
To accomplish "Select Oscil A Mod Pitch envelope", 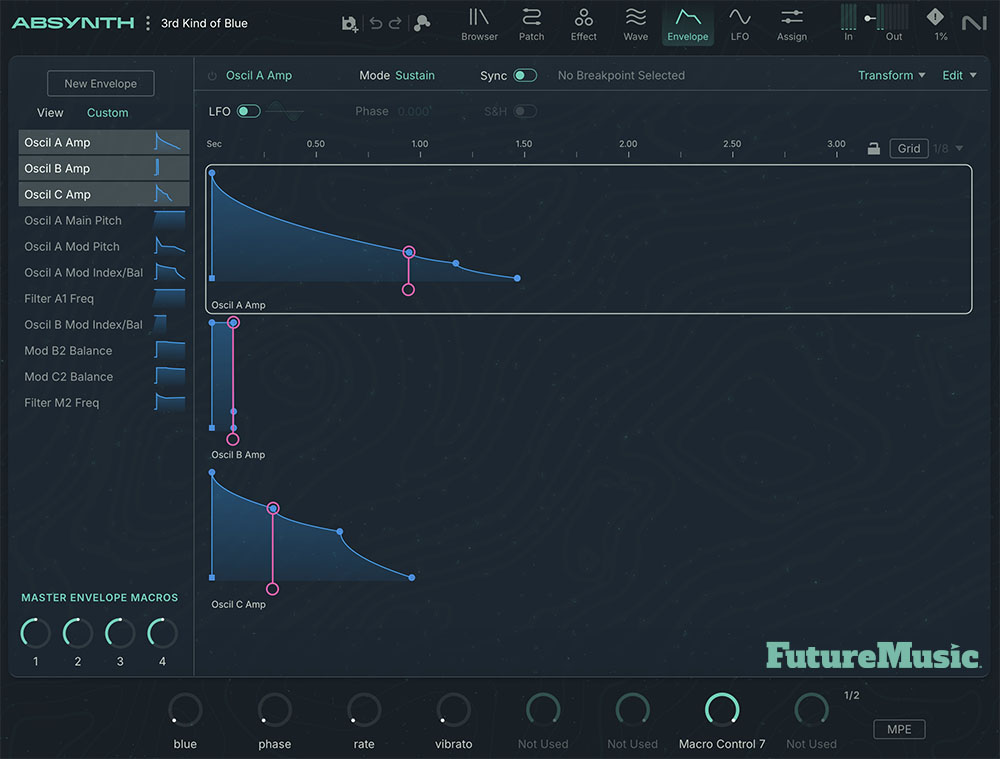I will click(x=104, y=247).
